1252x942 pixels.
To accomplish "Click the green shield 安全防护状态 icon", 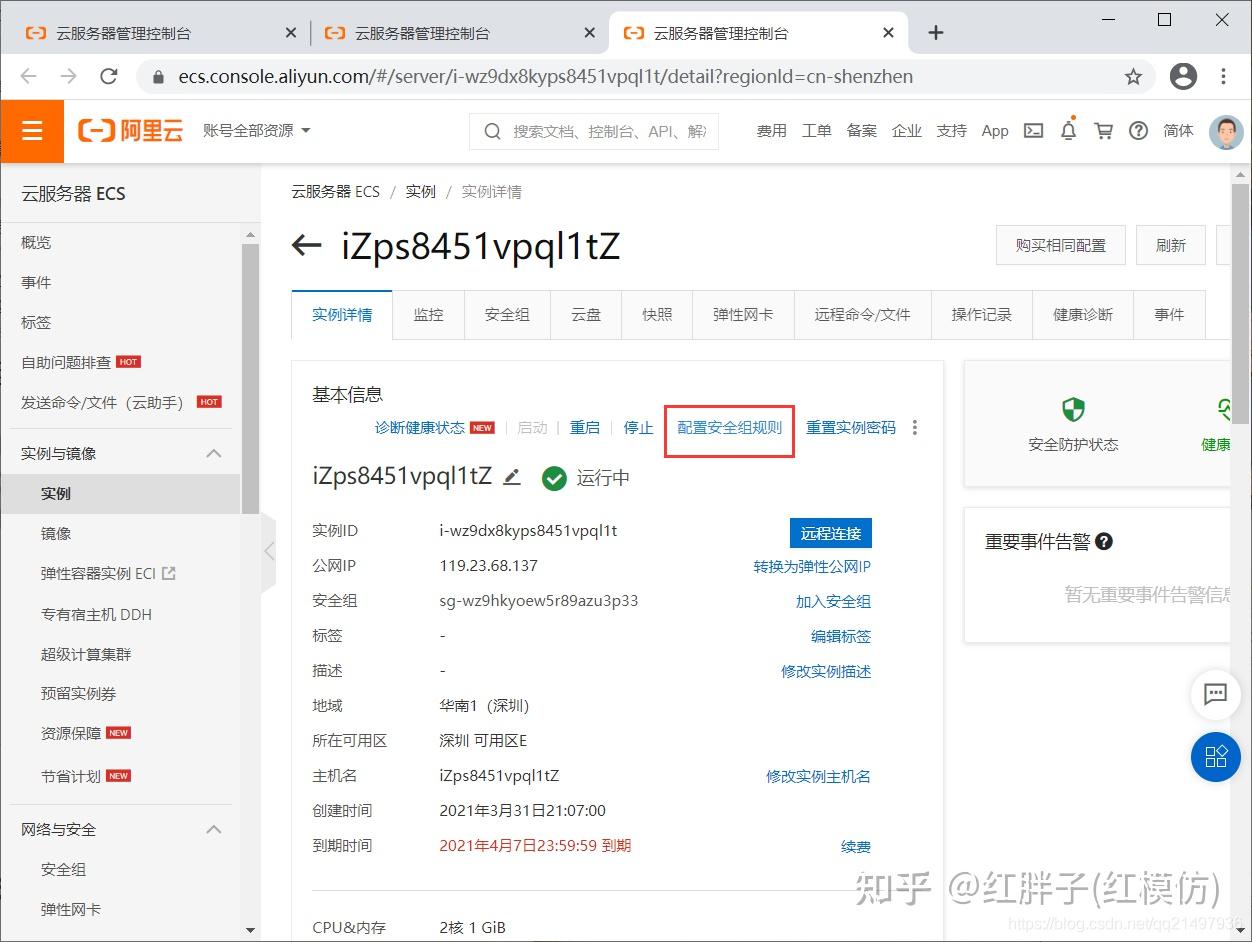I will tap(1073, 410).
